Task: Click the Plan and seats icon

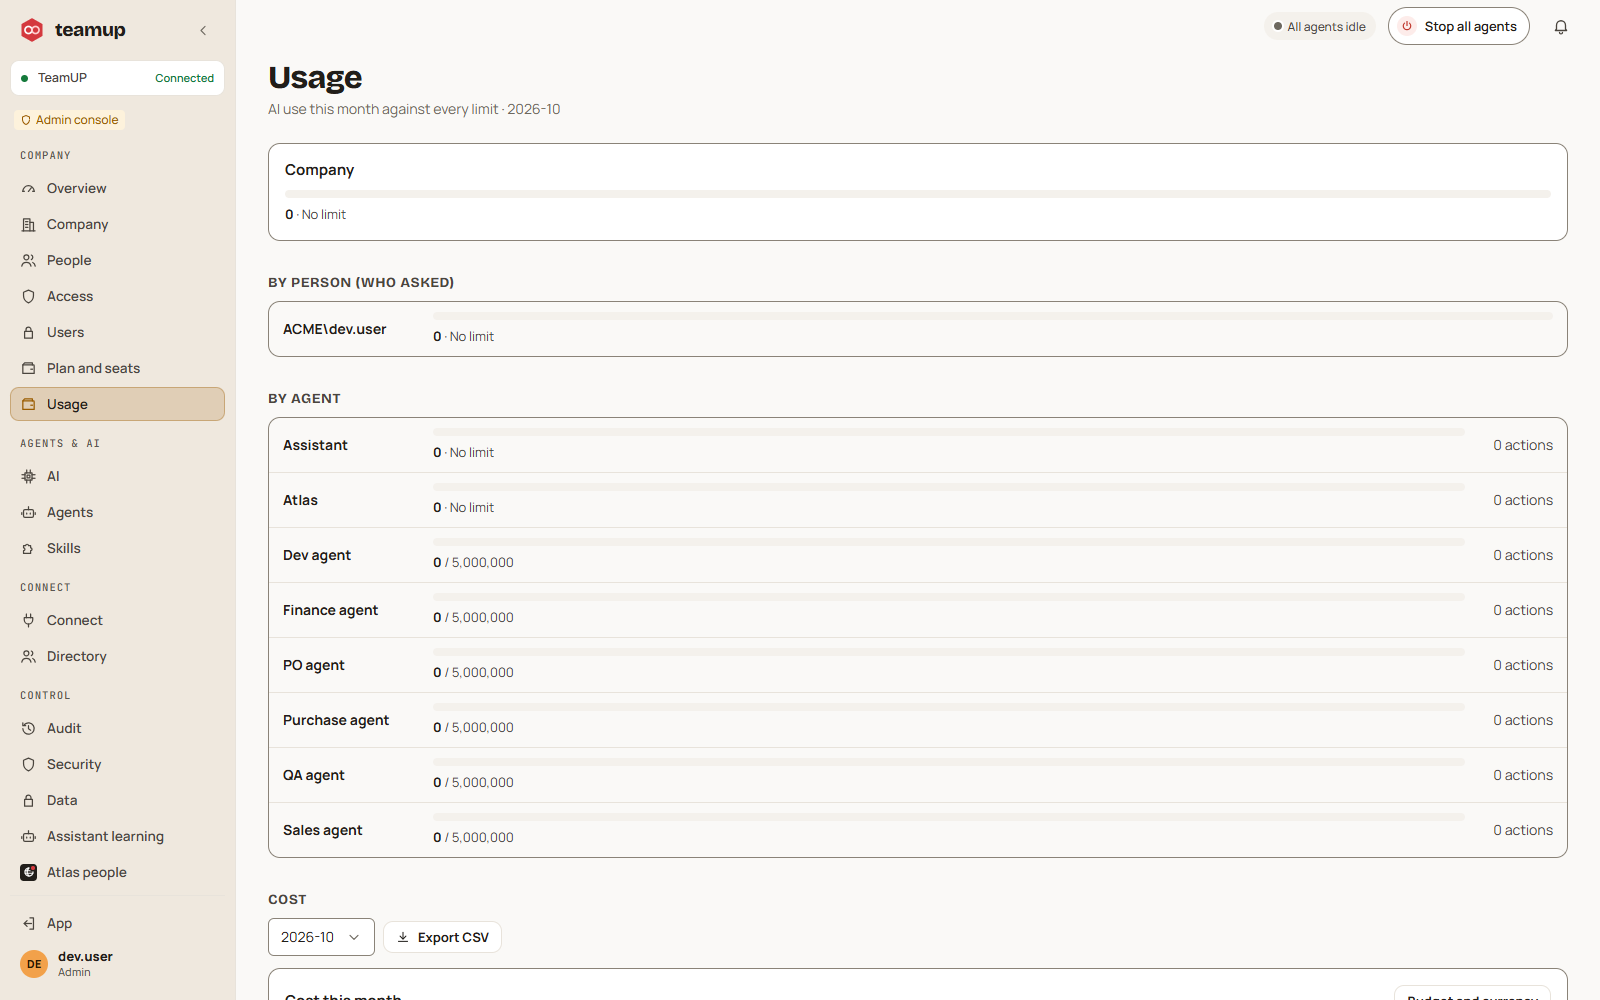Action: (x=29, y=368)
